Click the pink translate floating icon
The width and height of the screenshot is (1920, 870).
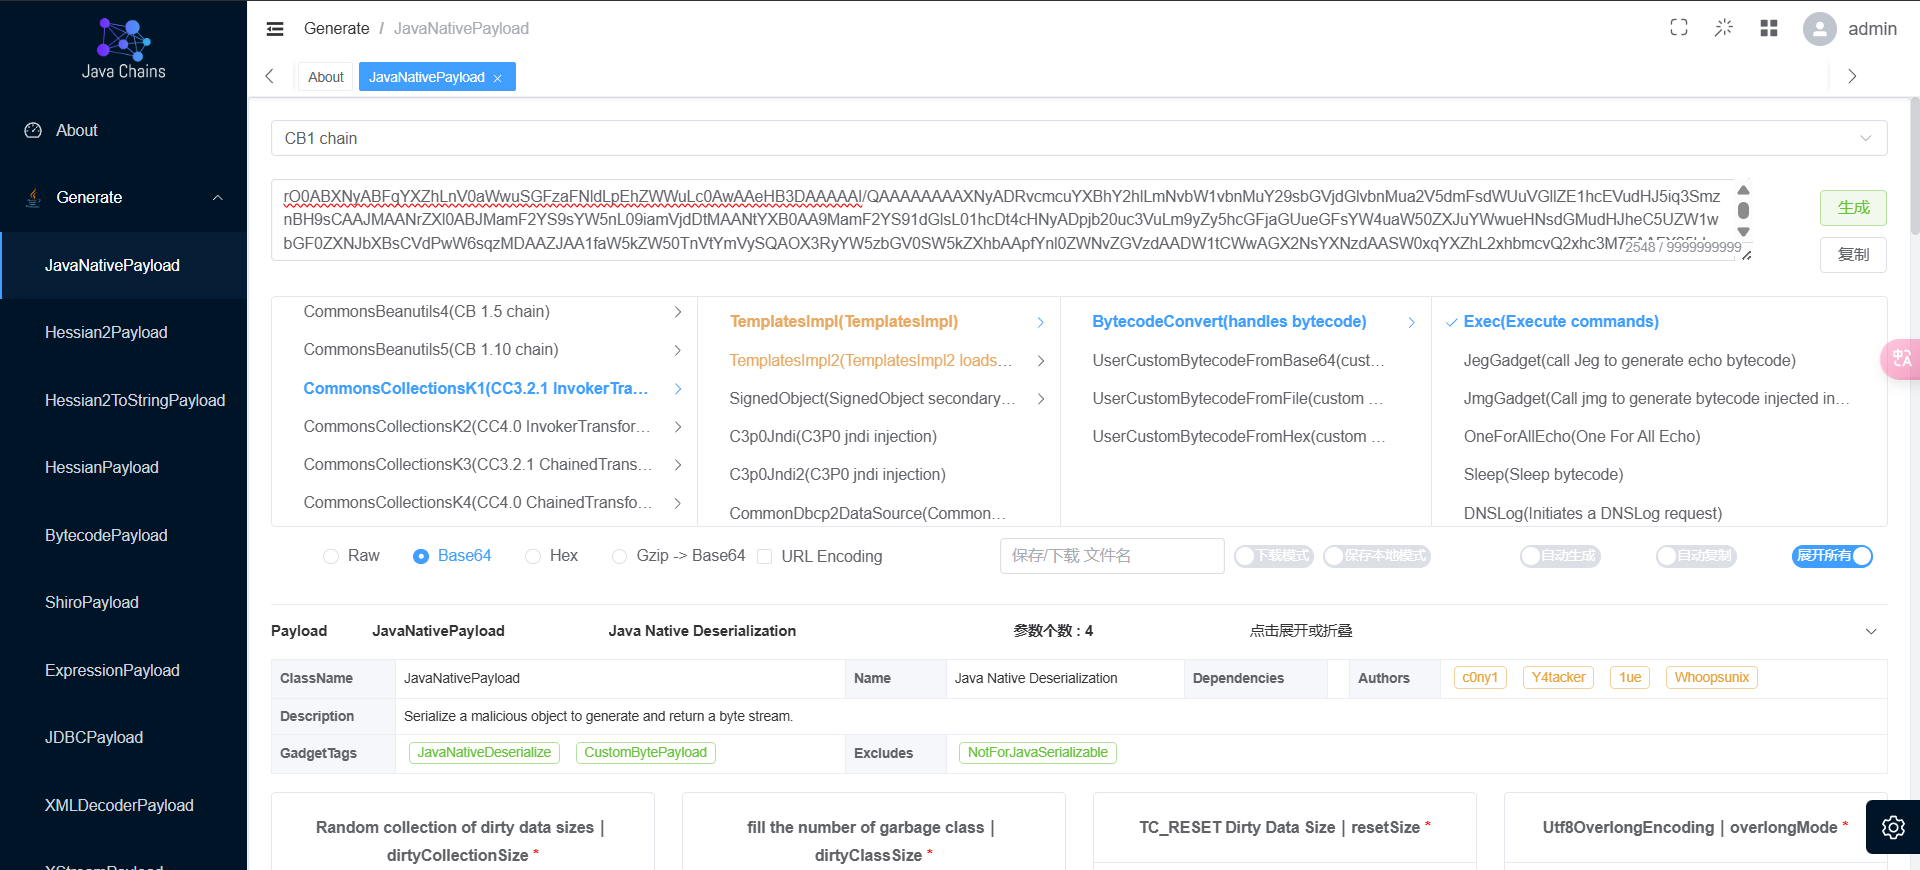click(x=1901, y=359)
